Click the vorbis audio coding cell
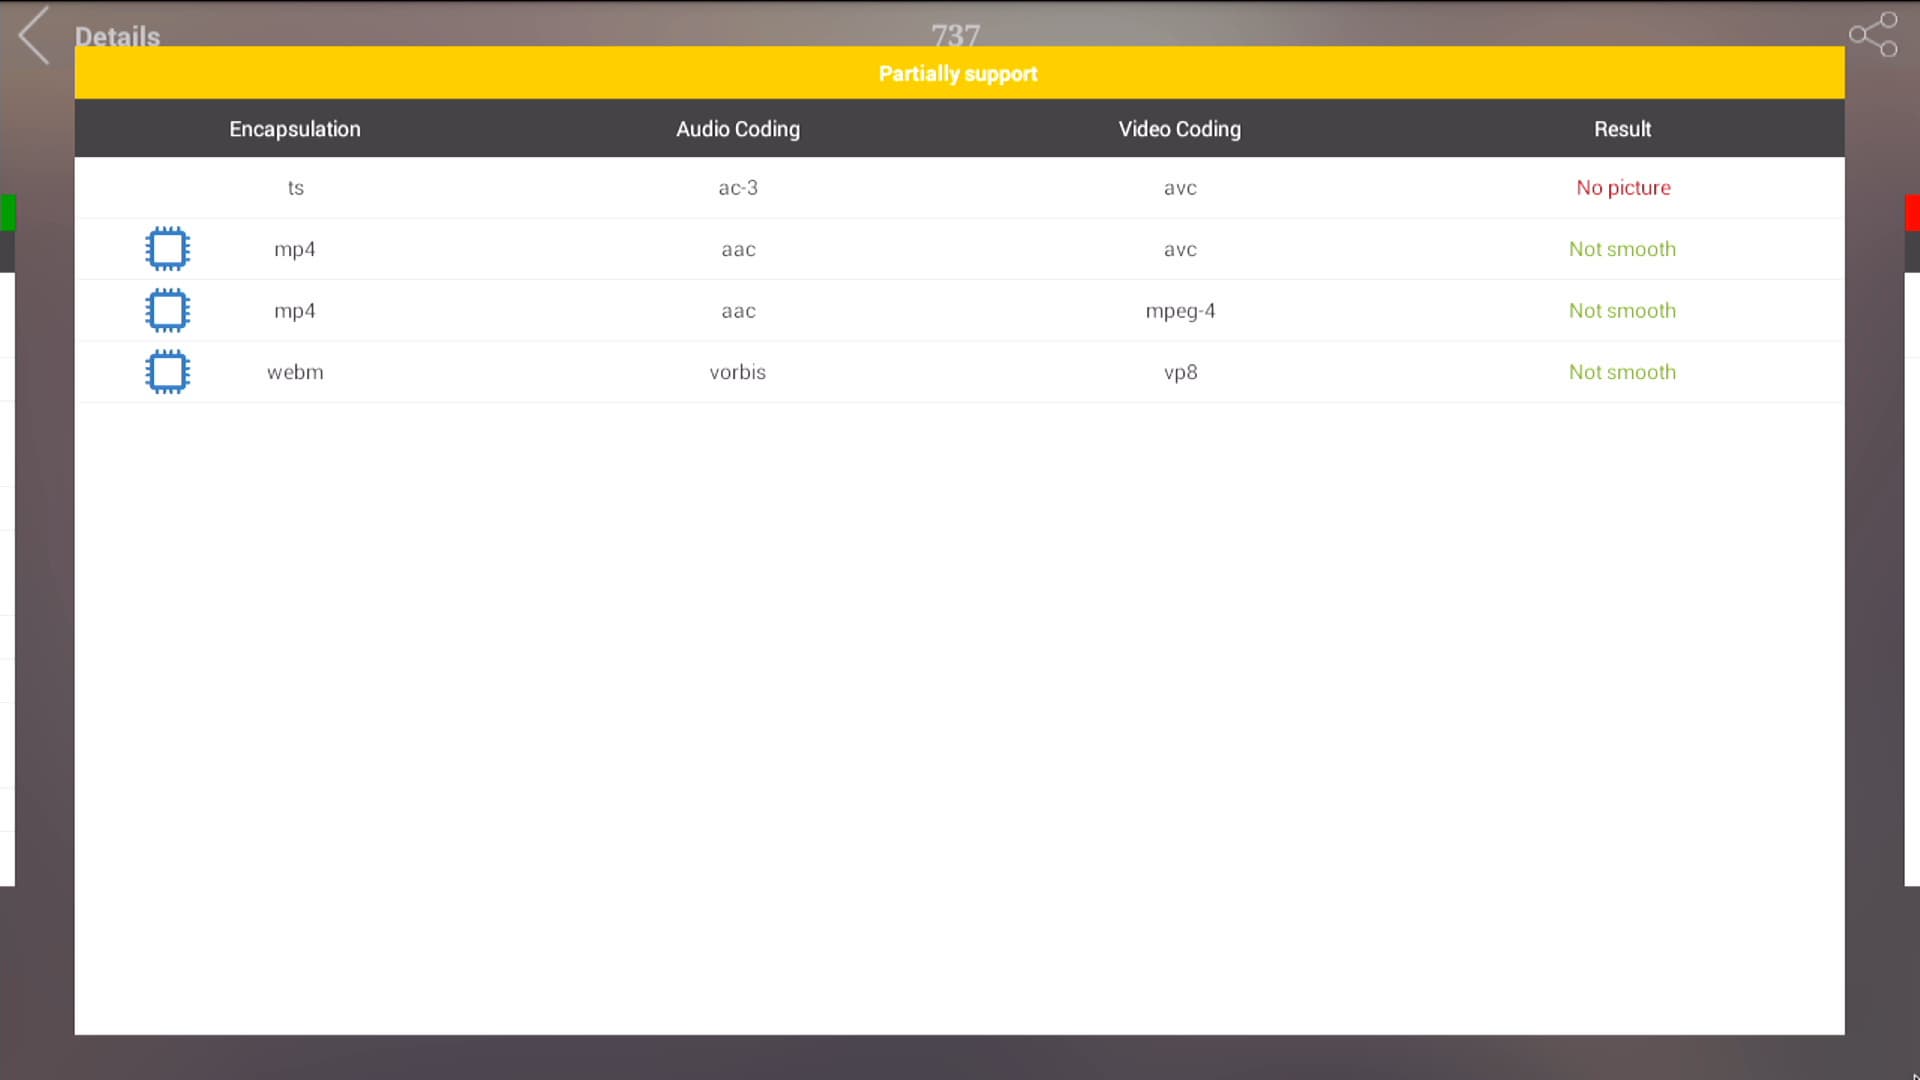Viewport: 1920px width, 1080px height. coord(737,372)
